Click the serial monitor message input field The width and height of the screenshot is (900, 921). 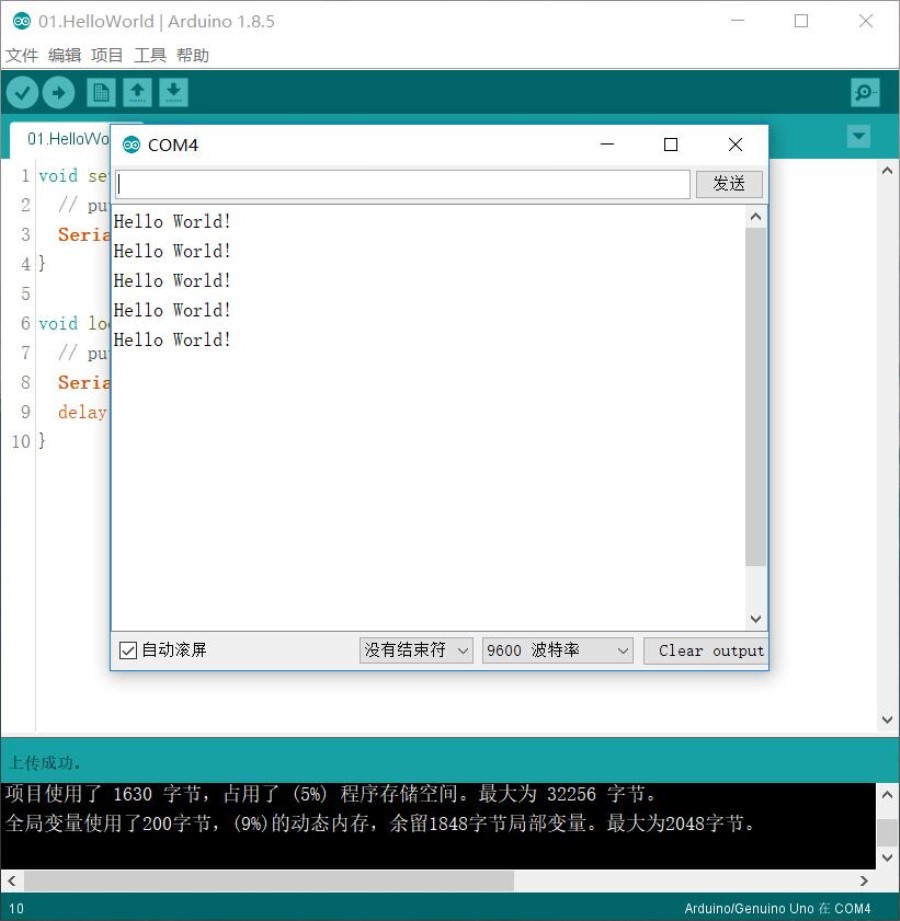[402, 184]
